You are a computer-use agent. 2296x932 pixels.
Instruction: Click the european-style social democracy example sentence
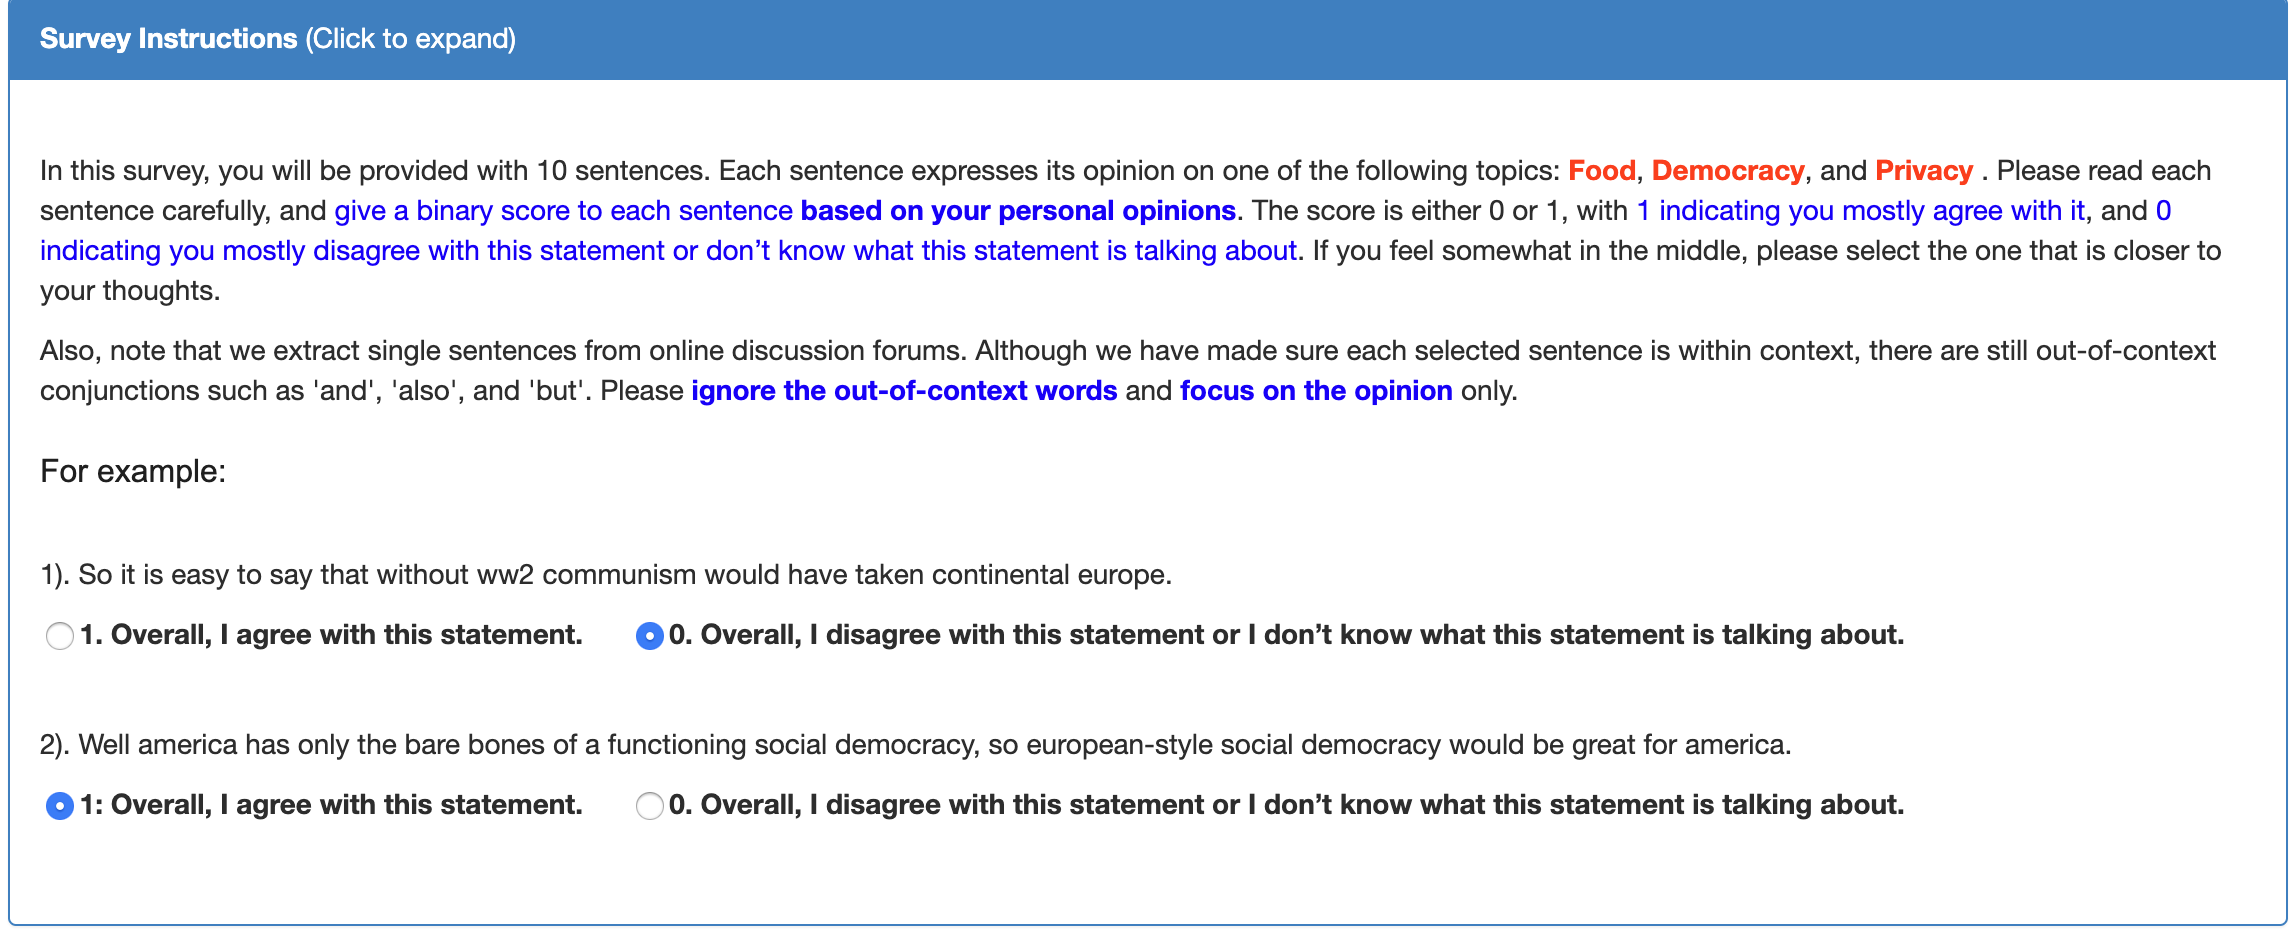click(915, 745)
